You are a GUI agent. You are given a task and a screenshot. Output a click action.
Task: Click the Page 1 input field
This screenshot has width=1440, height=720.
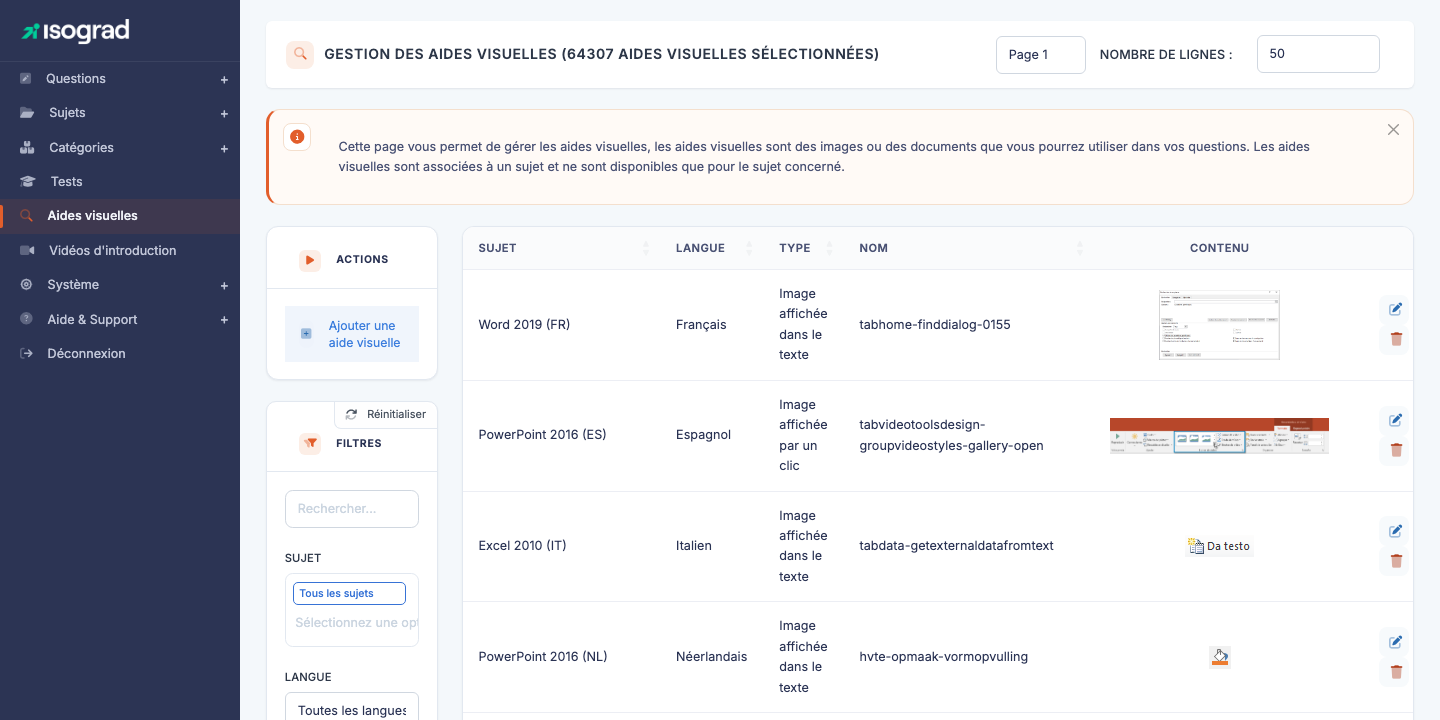1041,55
